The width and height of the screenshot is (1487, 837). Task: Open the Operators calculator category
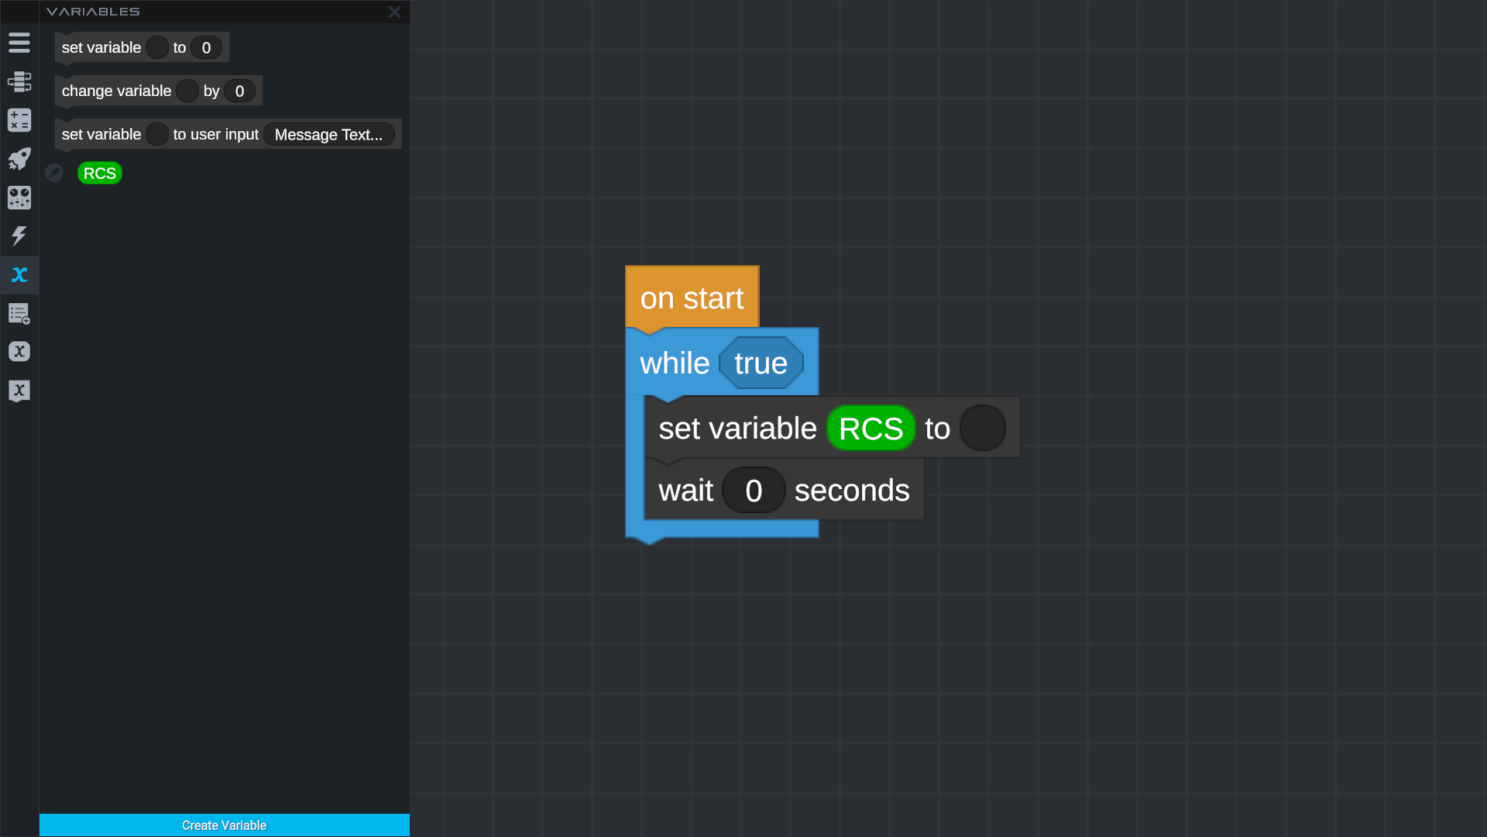[x=19, y=120]
